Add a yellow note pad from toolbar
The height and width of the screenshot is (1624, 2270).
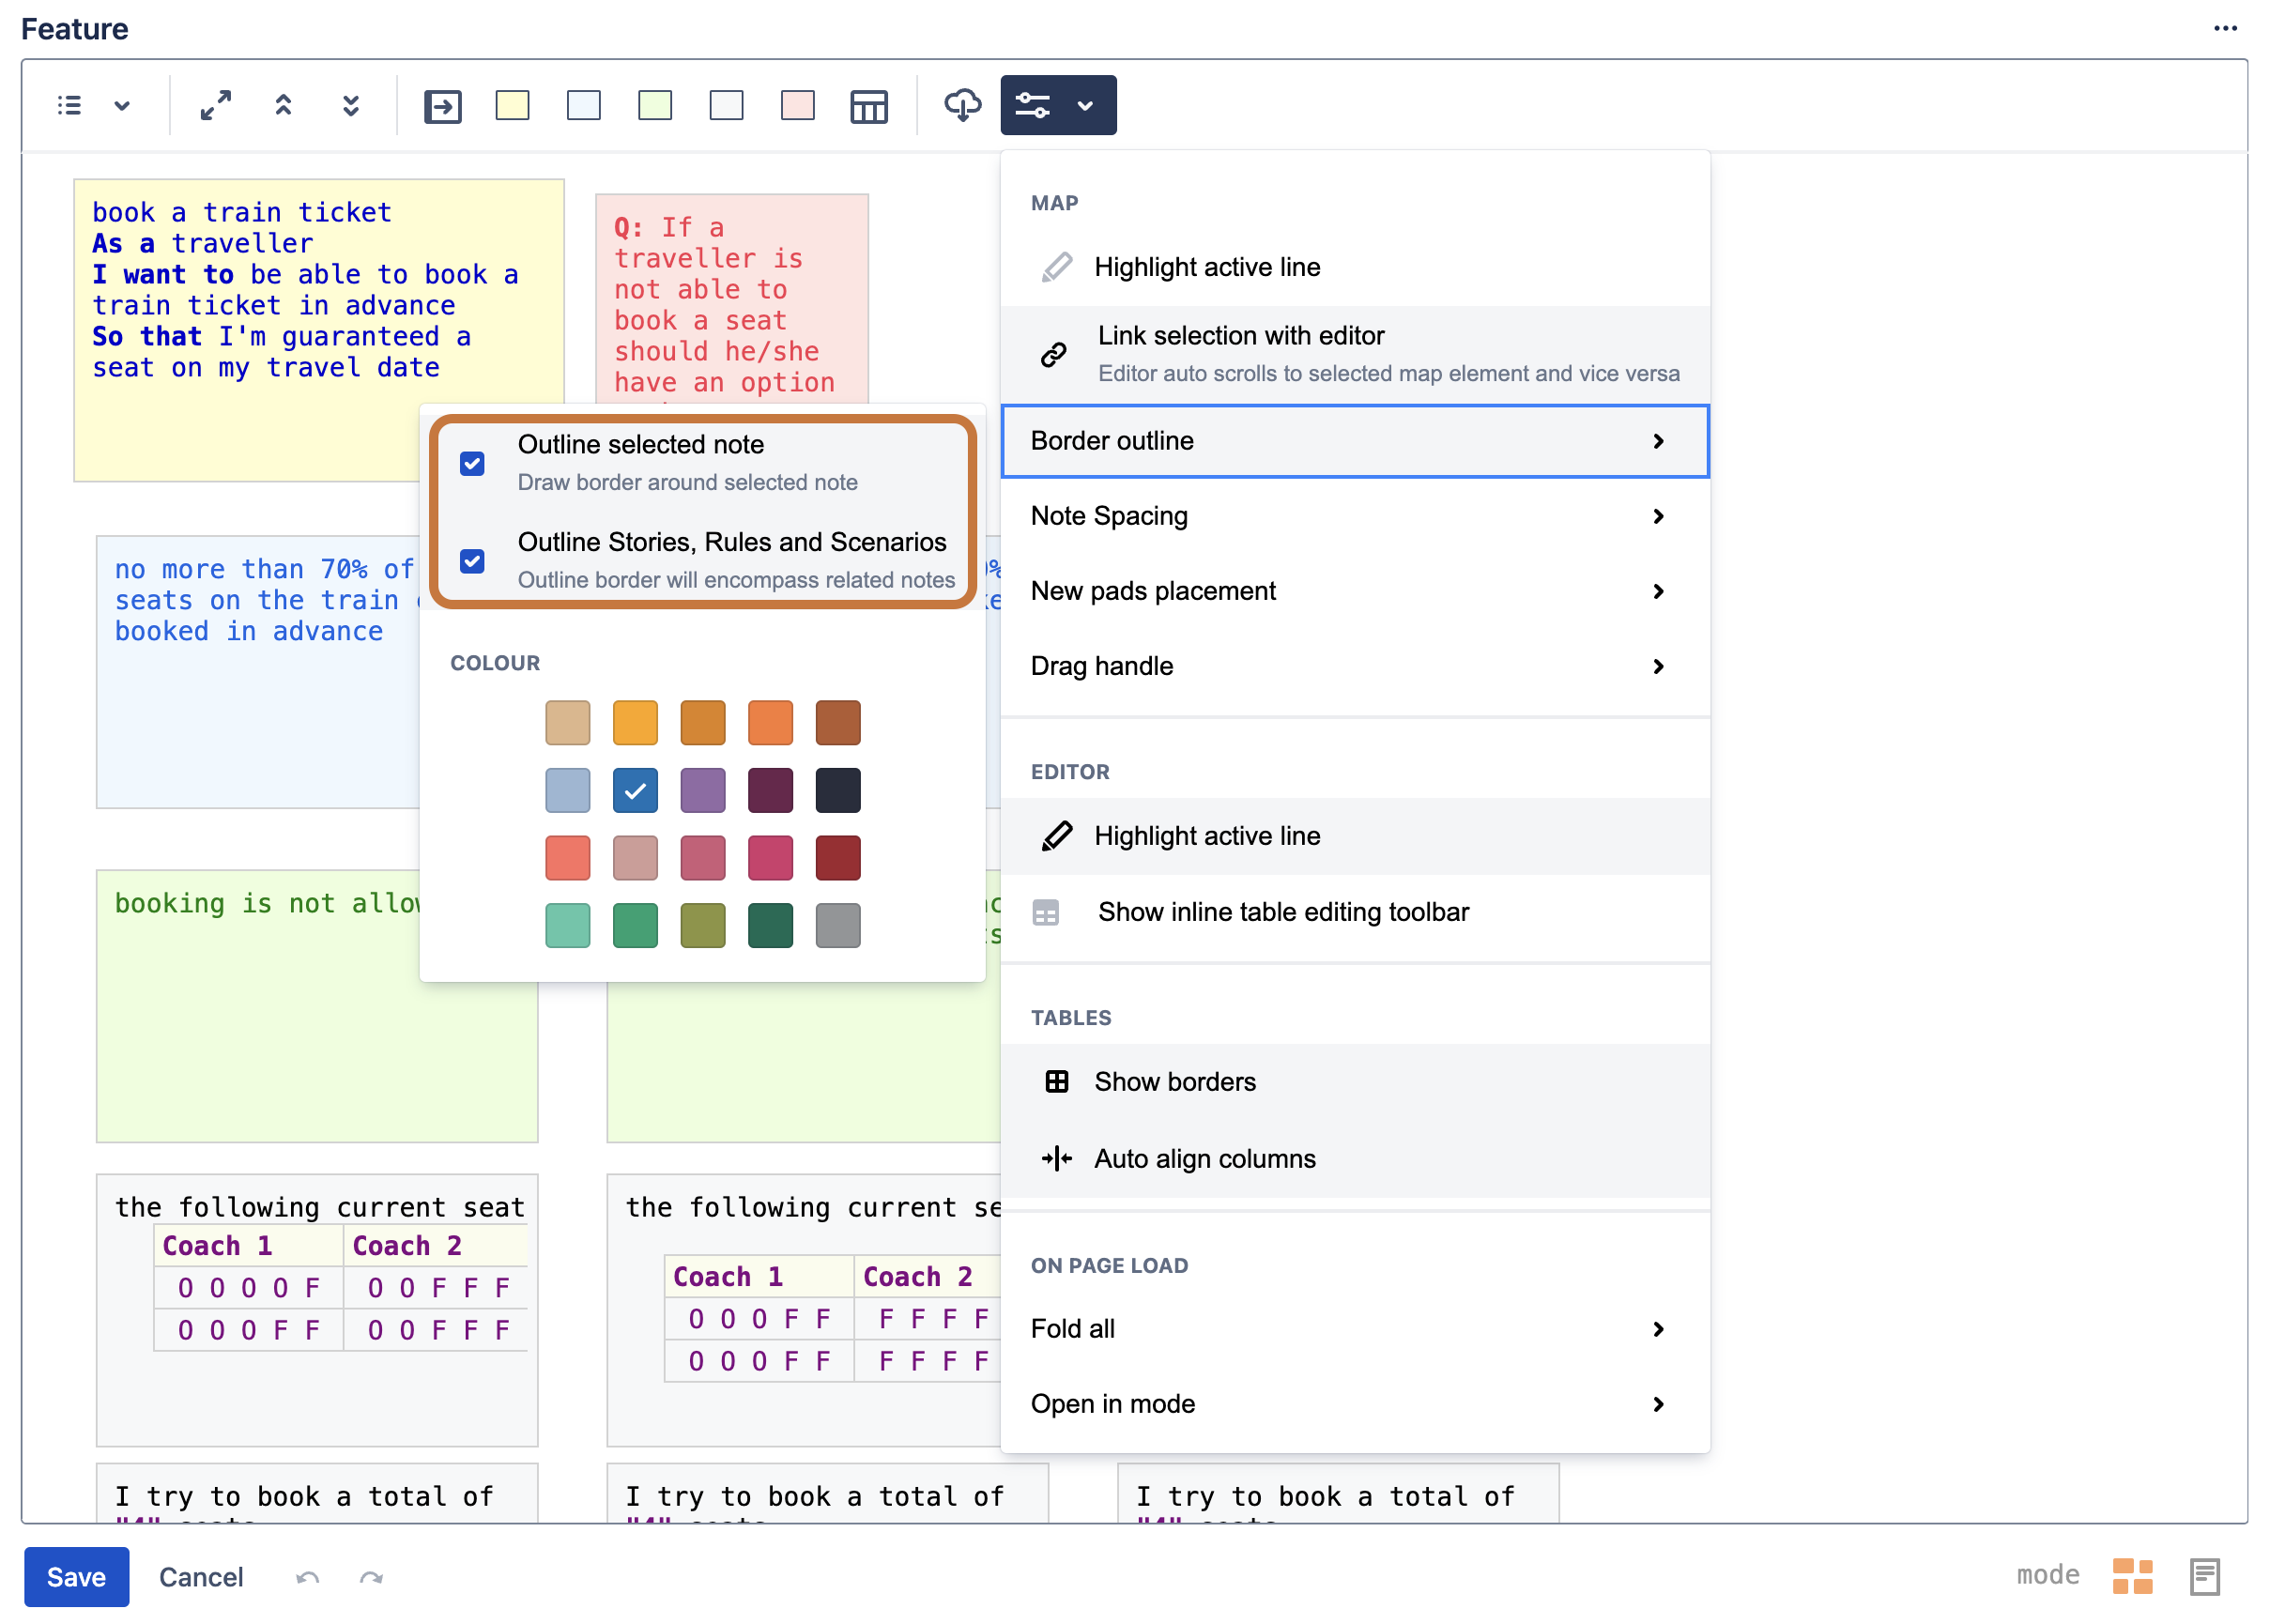(512, 105)
